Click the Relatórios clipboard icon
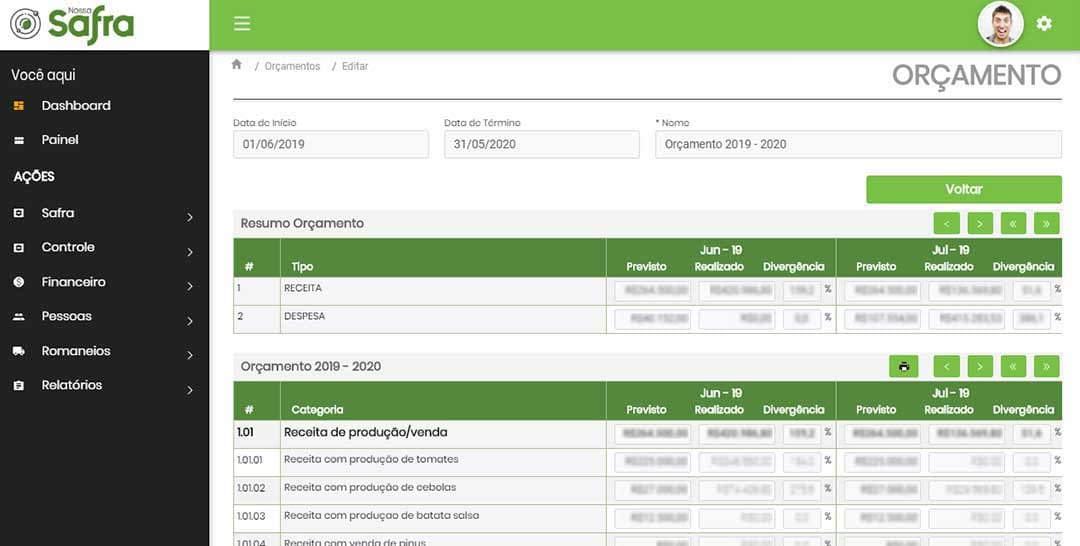Screen dimensions: 1080x546 (19, 386)
